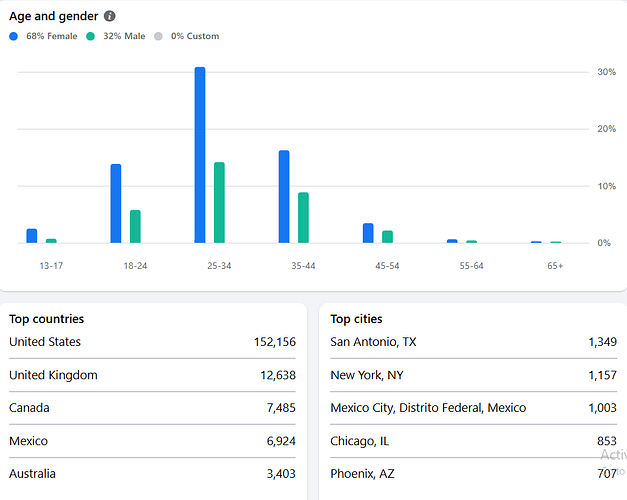Viewport: 627px width, 500px height.
Task: Click the blue Female legend dot
Action: click(14, 36)
